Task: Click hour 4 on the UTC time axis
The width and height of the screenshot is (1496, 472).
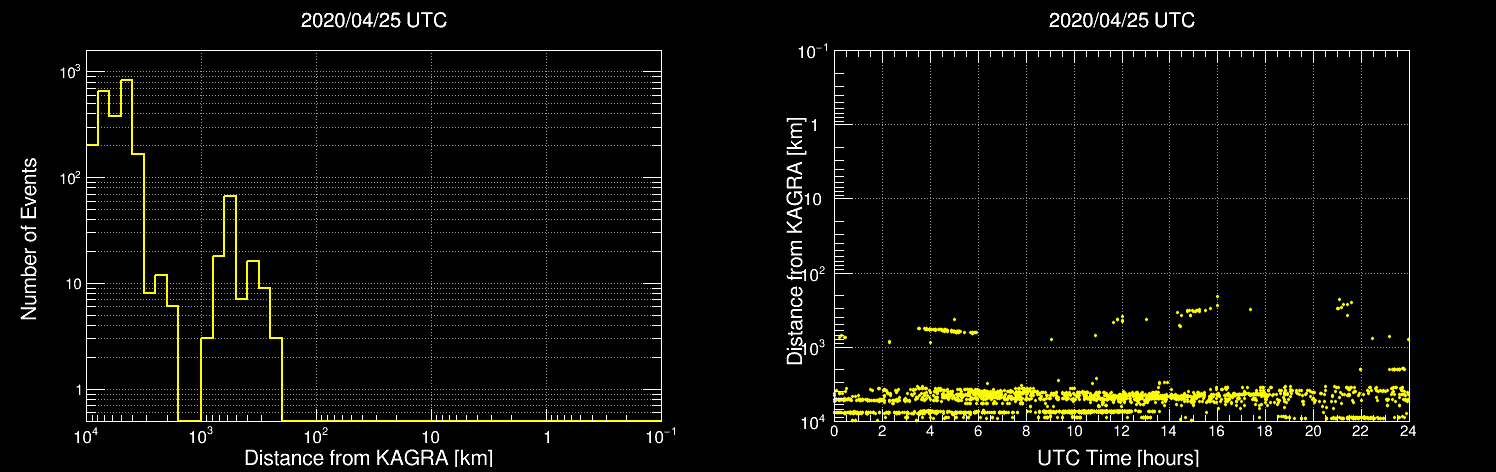Action: click(930, 432)
